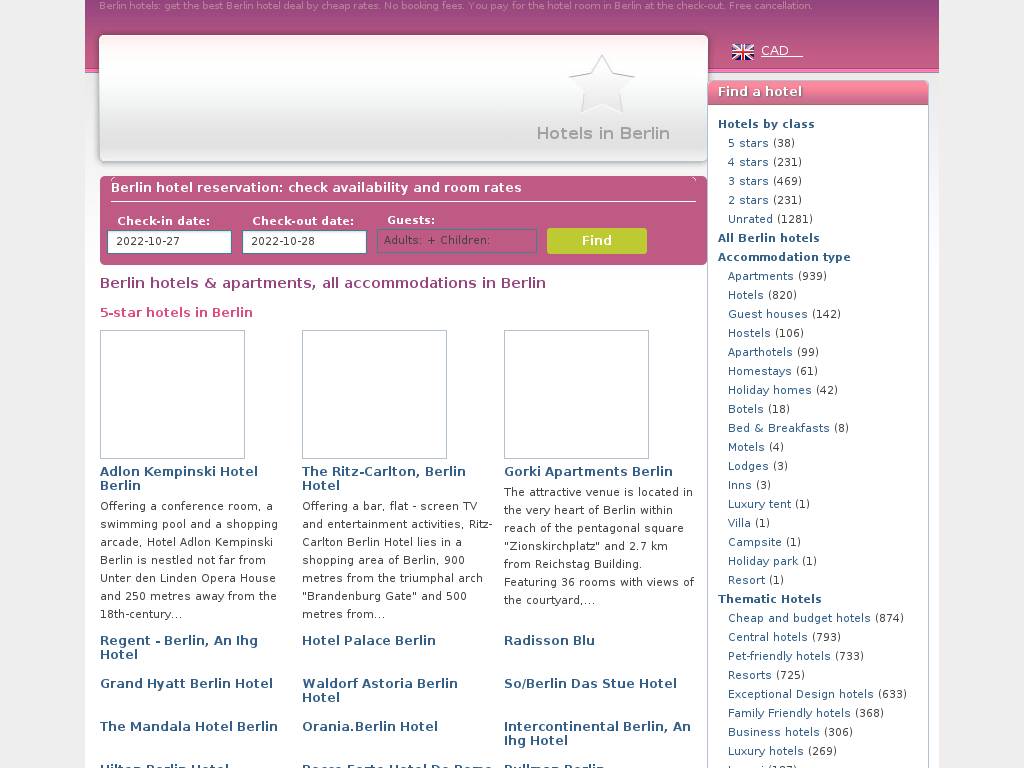Click the star logo above Hotels in Berlin

click(601, 85)
